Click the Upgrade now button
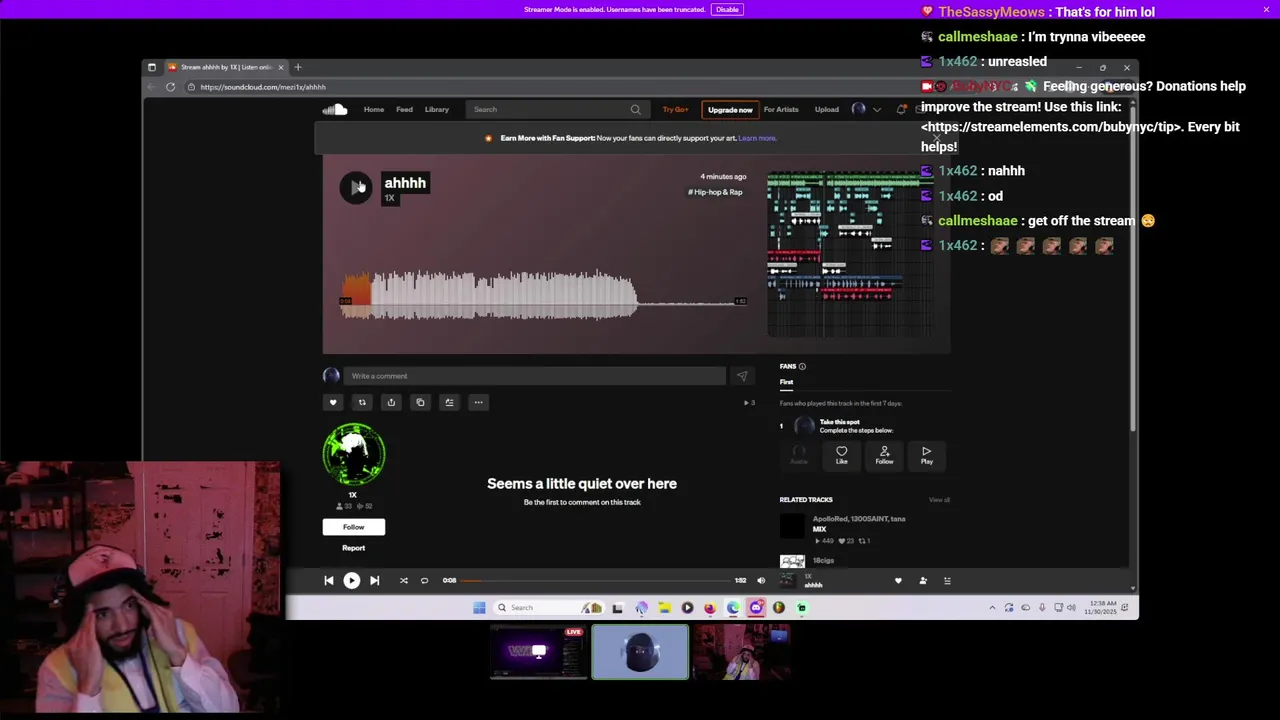The image size is (1280, 720). pos(730,109)
